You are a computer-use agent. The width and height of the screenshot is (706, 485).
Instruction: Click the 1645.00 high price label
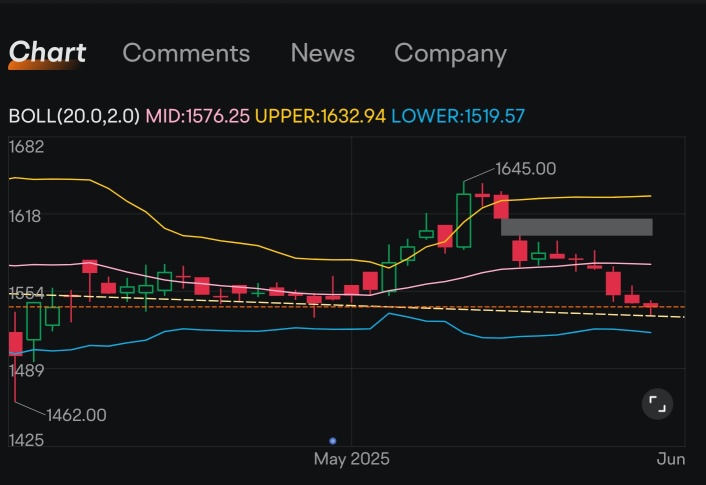[525, 169]
